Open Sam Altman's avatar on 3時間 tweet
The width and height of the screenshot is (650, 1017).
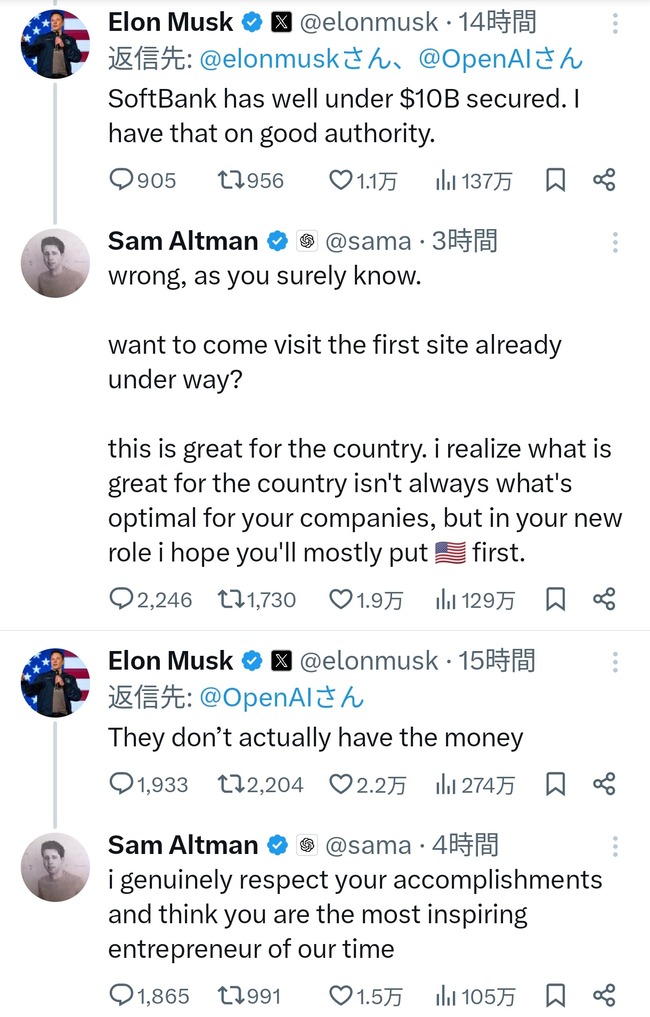(x=55, y=263)
